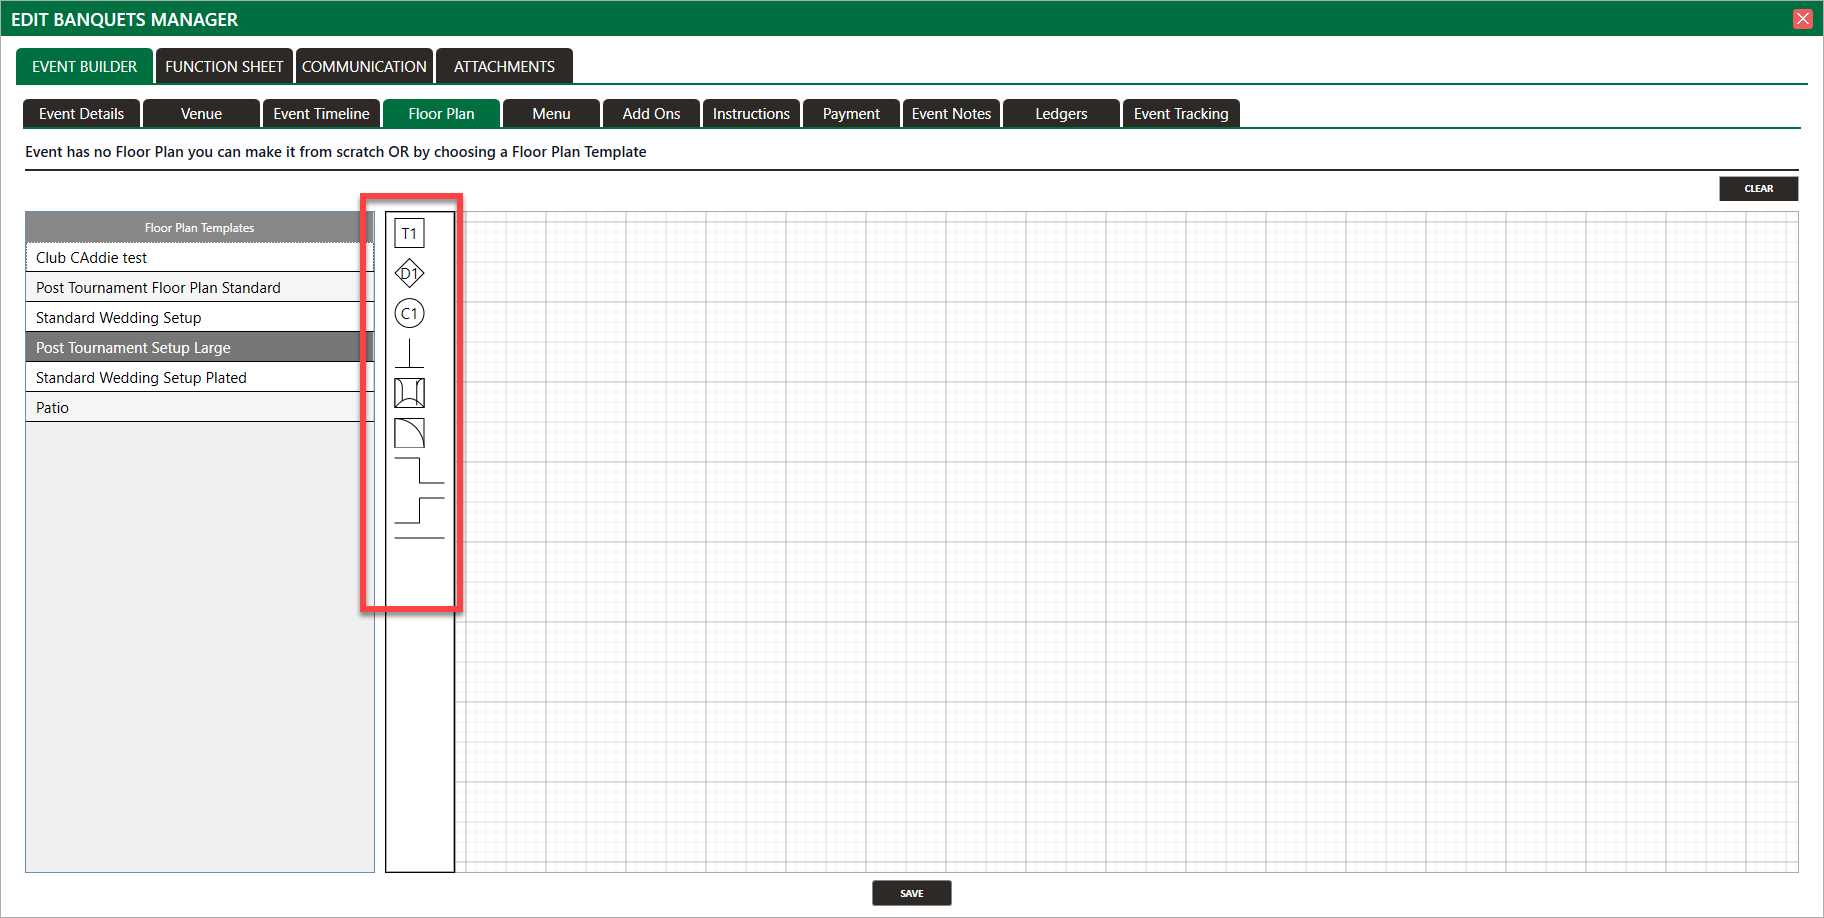The width and height of the screenshot is (1824, 918).
Task: Pick the straight horizontal line shape
Action: point(419,539)
